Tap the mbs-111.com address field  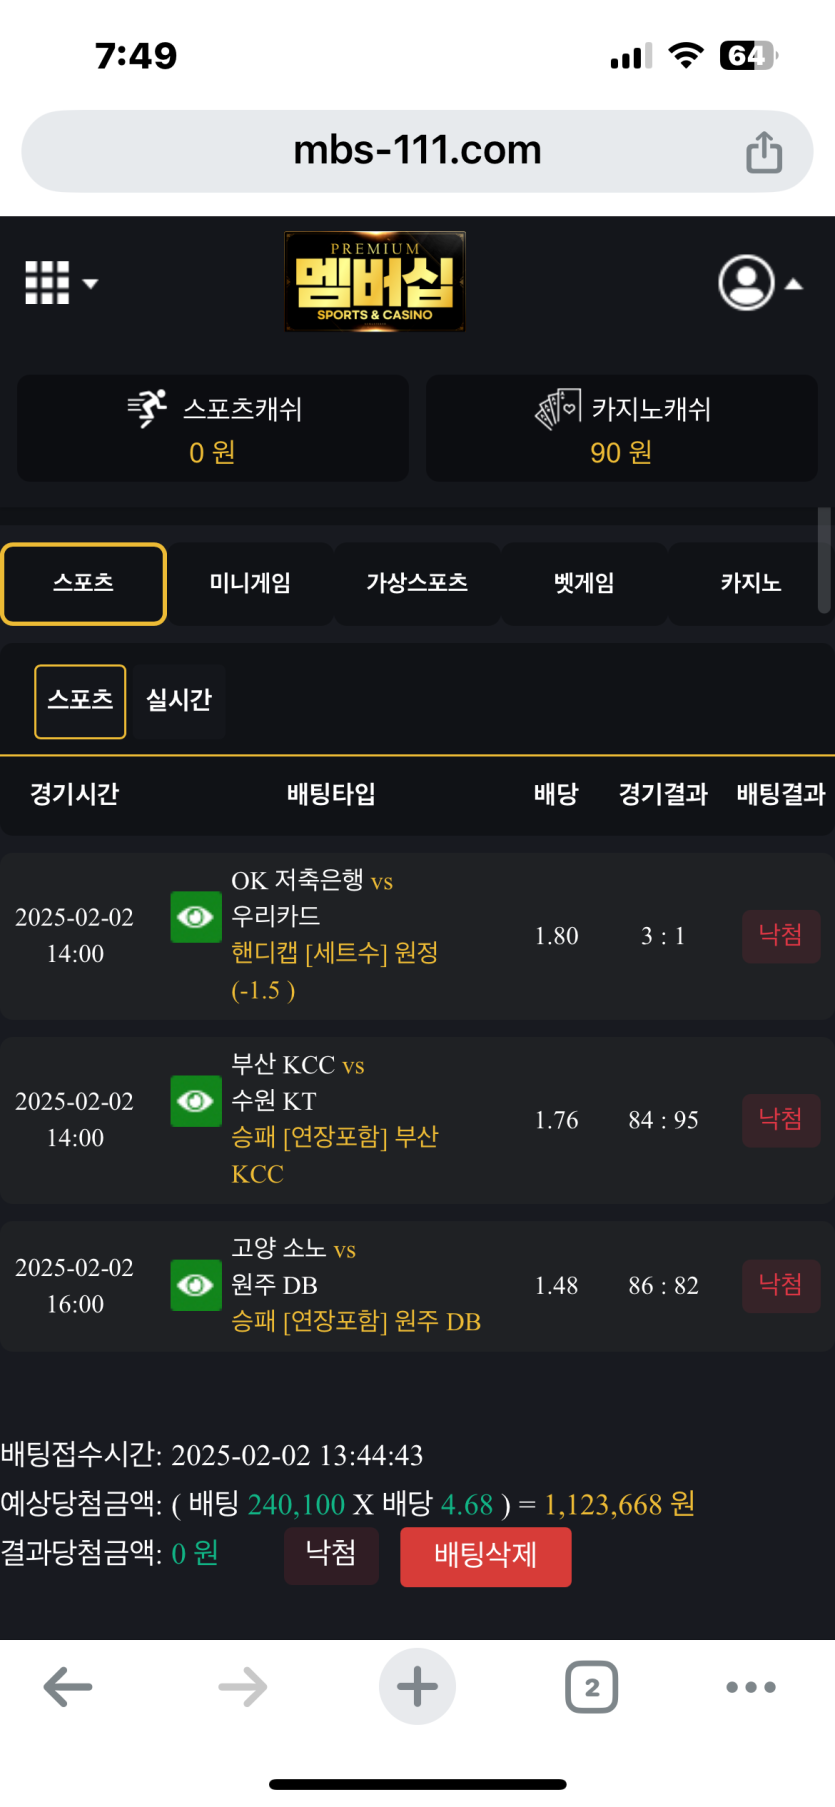click(417, 151)
